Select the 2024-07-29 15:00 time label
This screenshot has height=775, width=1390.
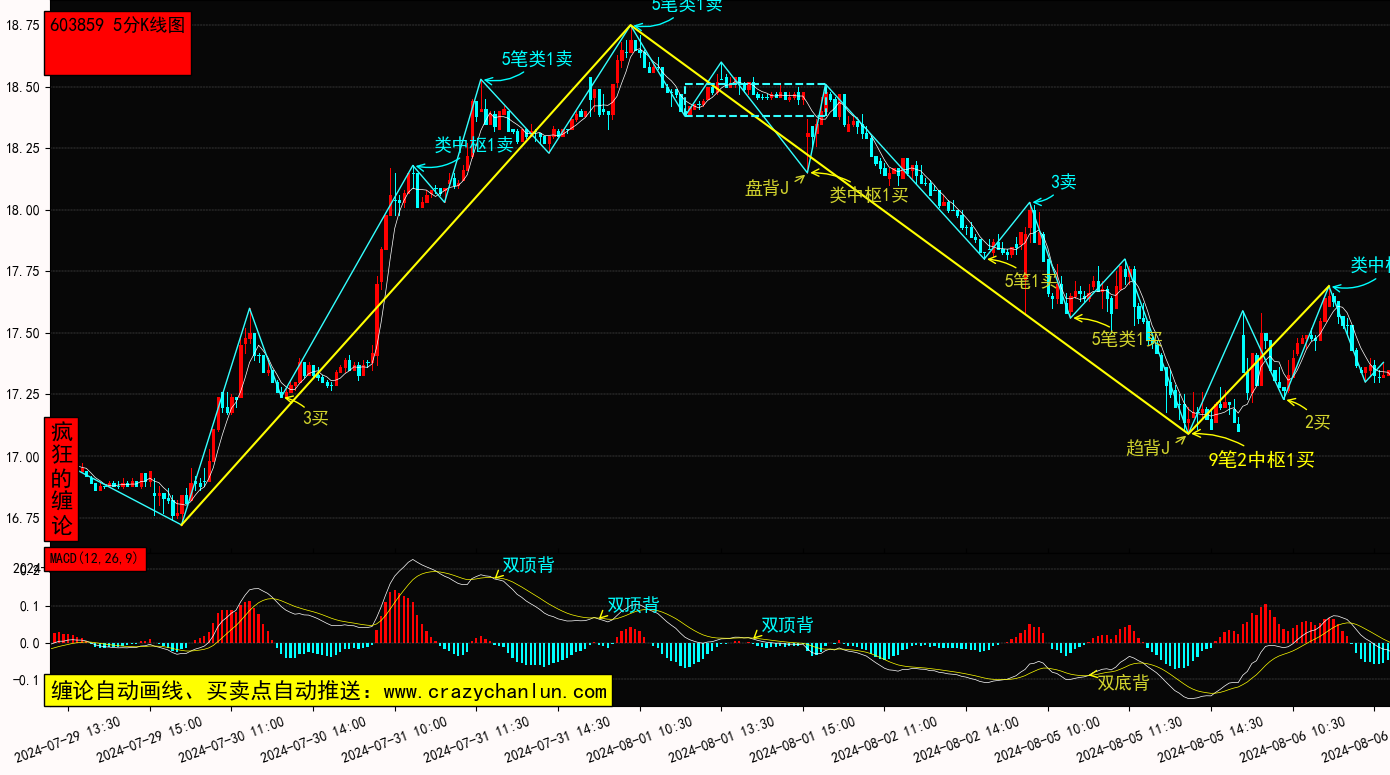(x=150, y=738)
